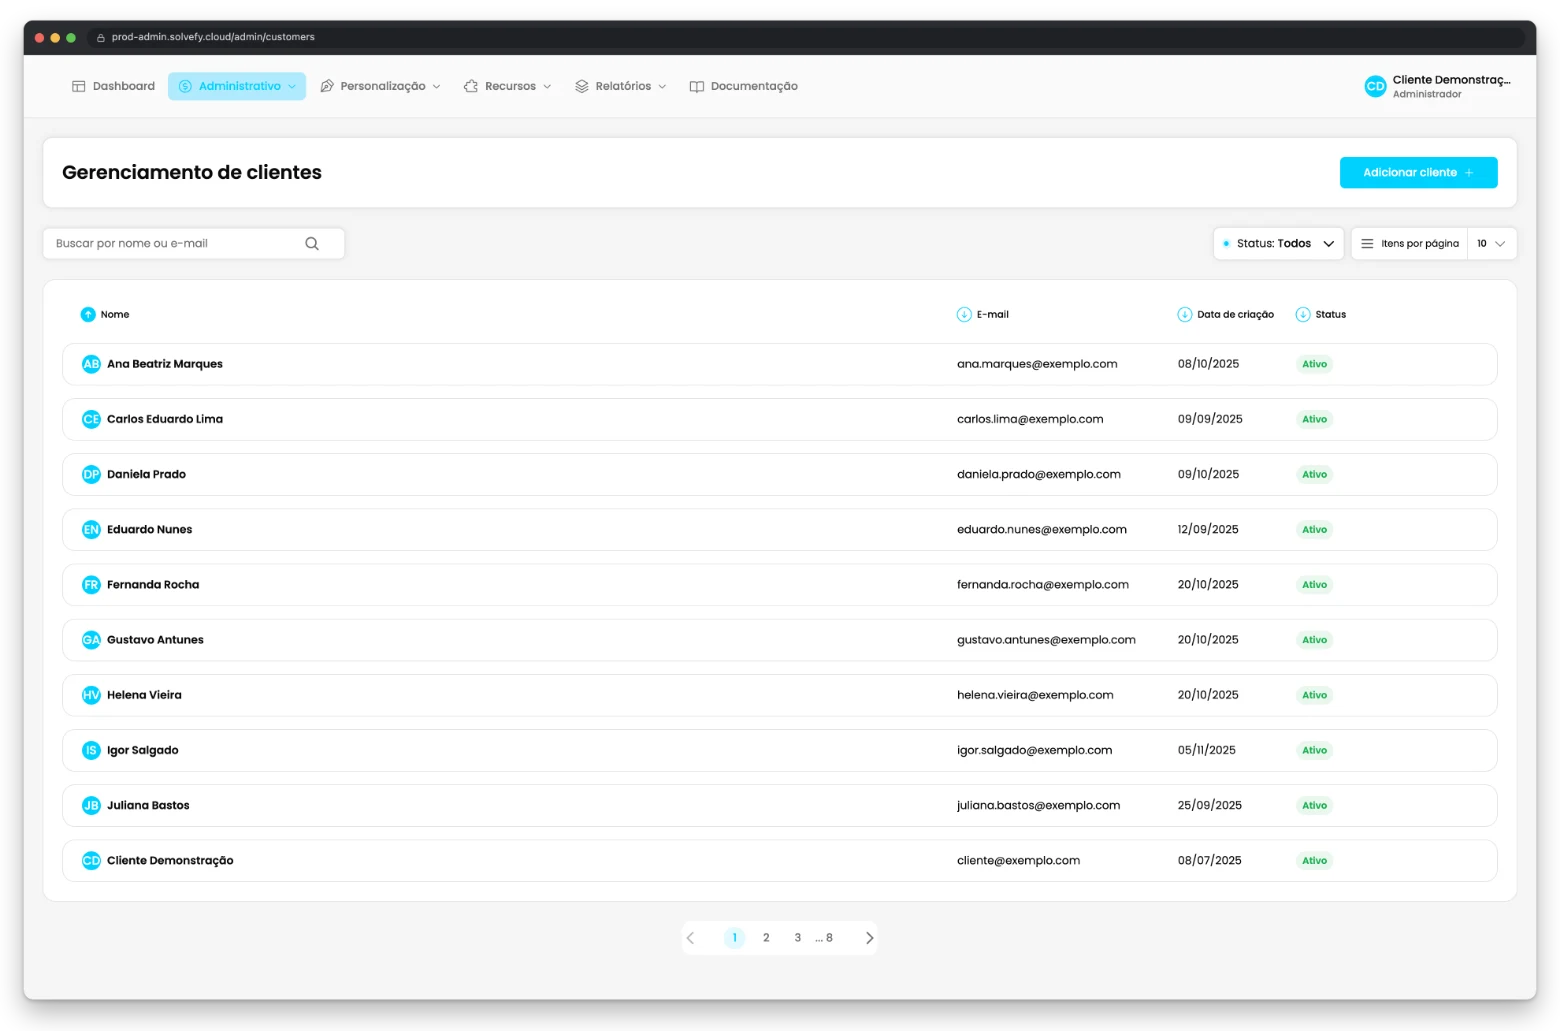
Task: Click Daniela Prado avatar icon
Action: (91, 475)
